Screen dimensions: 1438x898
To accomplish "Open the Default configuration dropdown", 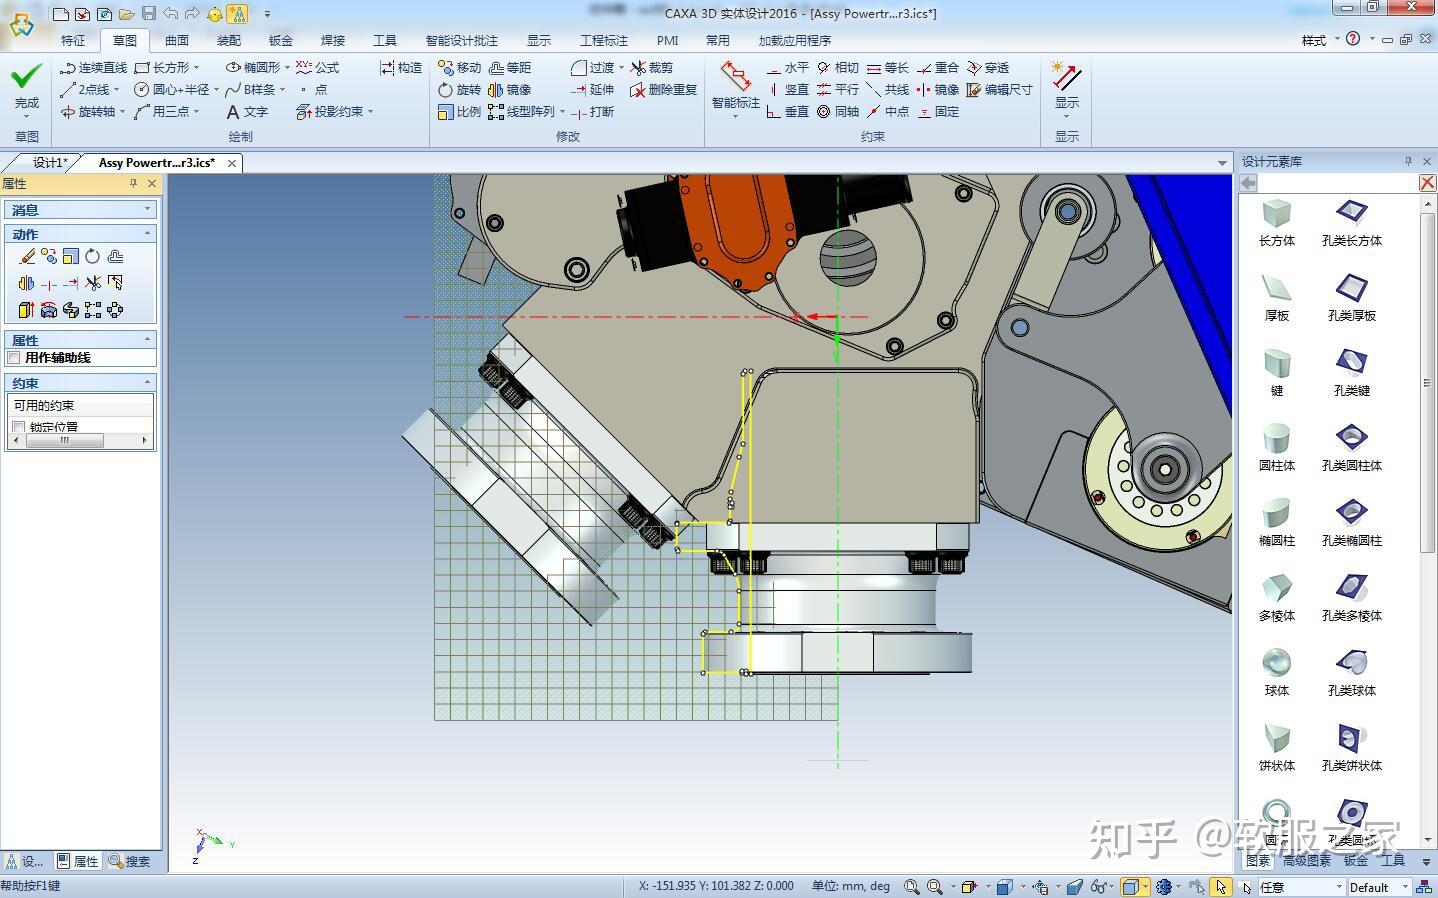I will 1405,887.
